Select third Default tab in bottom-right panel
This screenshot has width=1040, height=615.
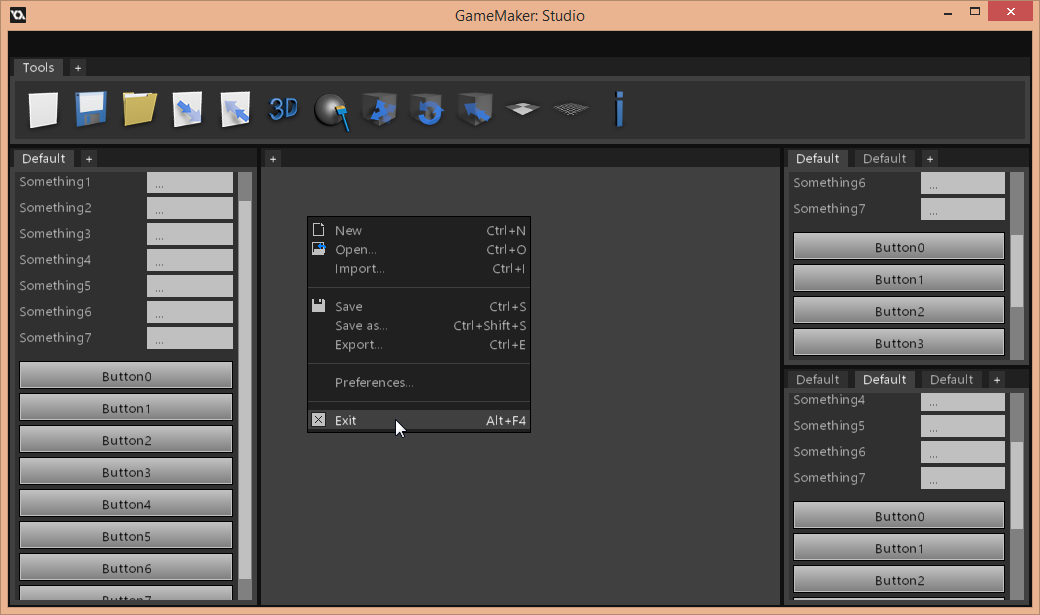tap(951, 379)
